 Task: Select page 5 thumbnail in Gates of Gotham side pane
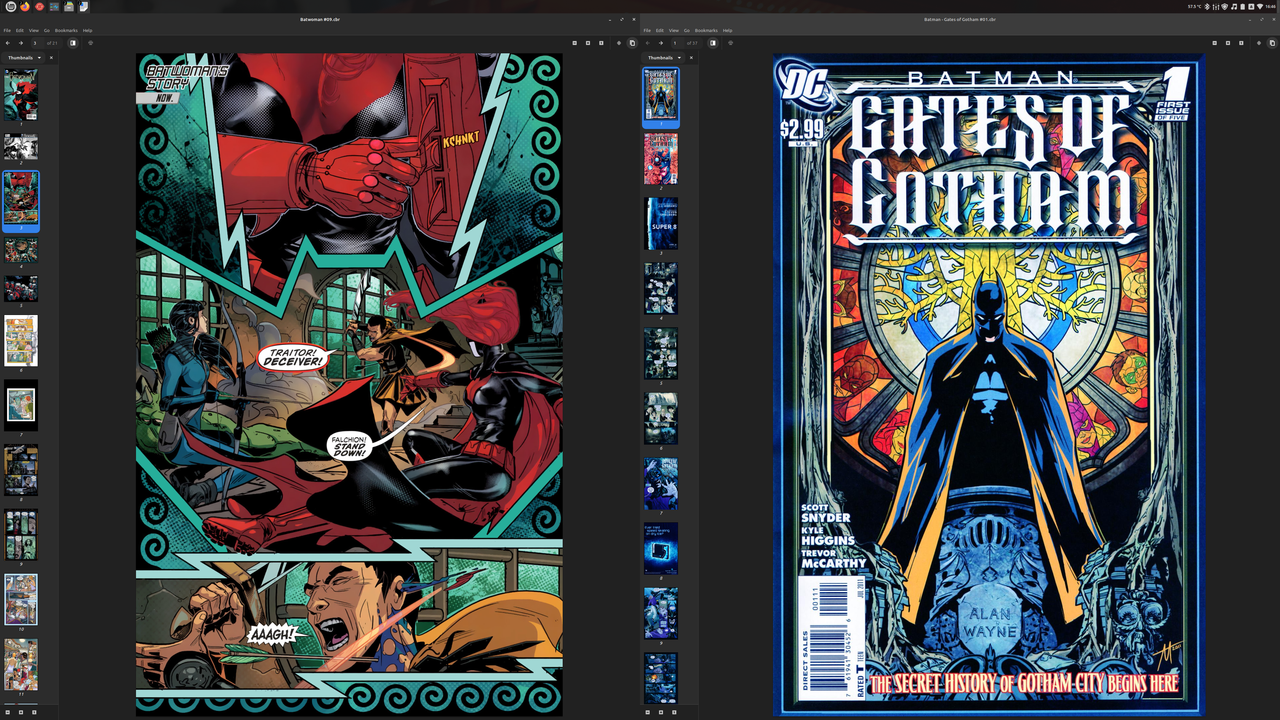pos(661,353)
